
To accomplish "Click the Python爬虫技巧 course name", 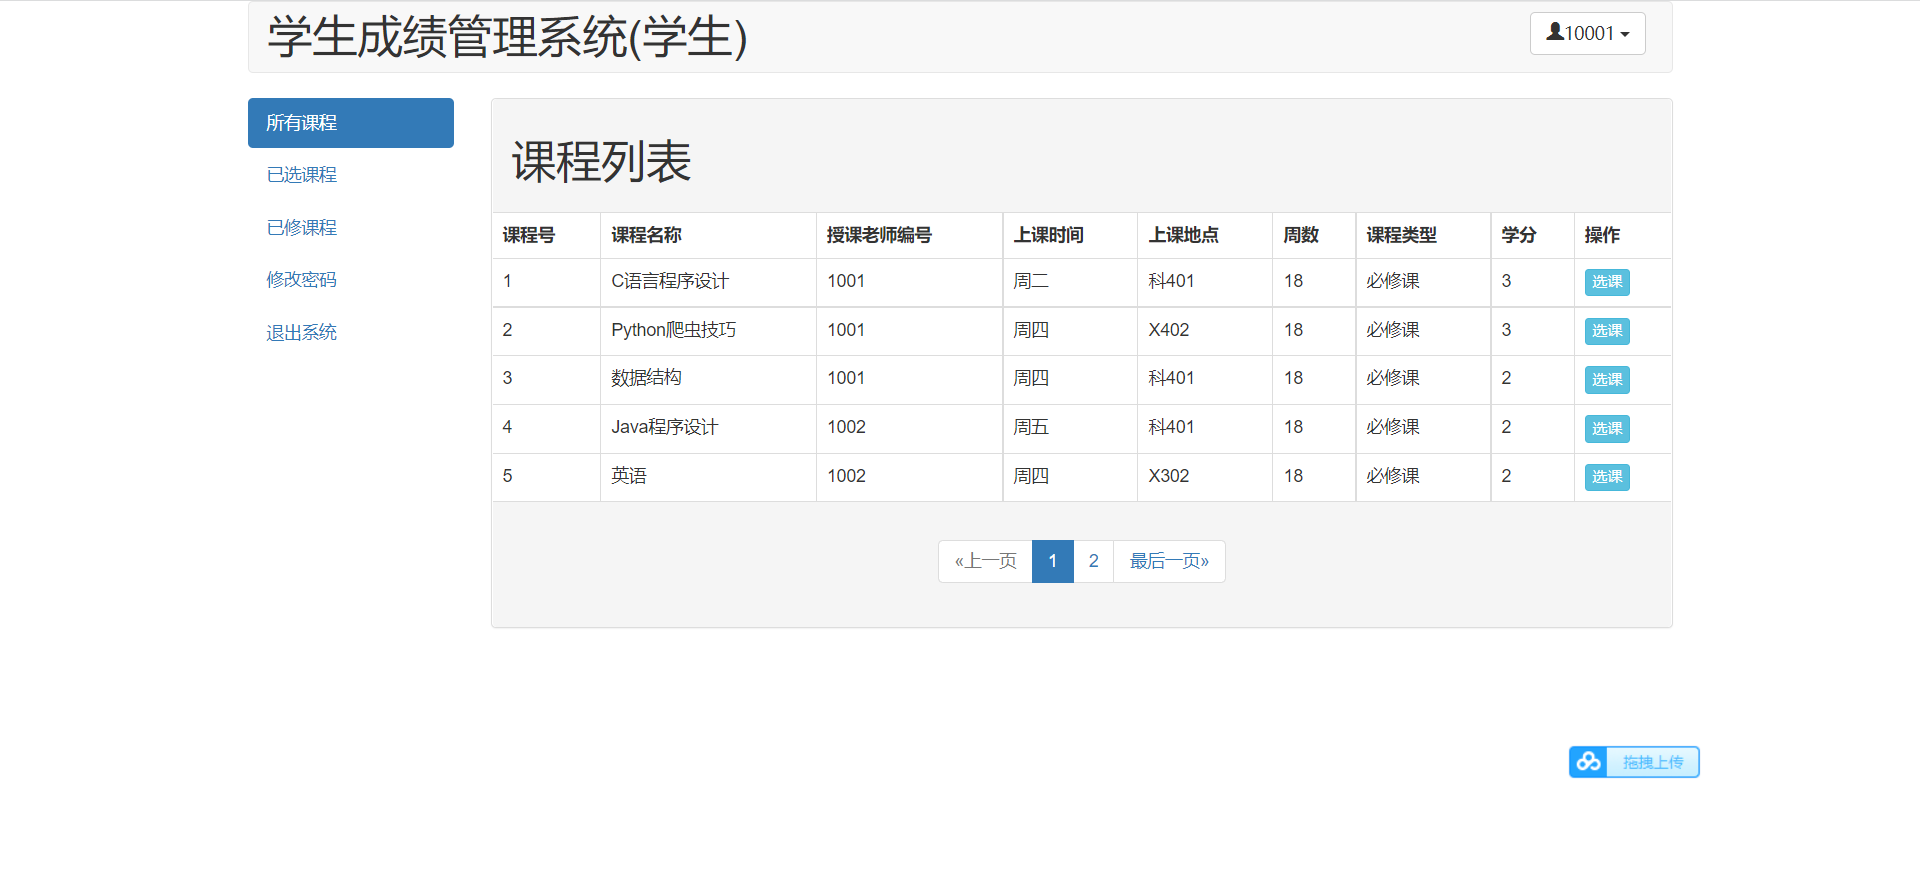I will pos(673,330).
